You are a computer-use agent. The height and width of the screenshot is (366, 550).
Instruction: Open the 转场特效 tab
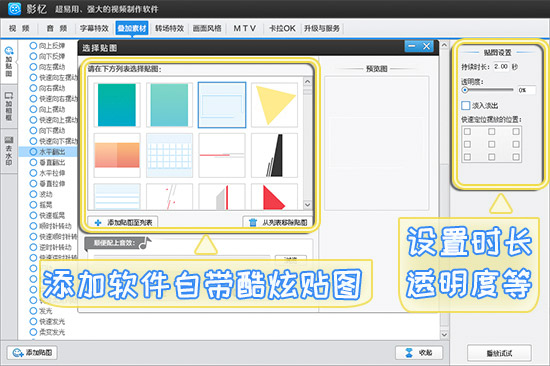169,28
